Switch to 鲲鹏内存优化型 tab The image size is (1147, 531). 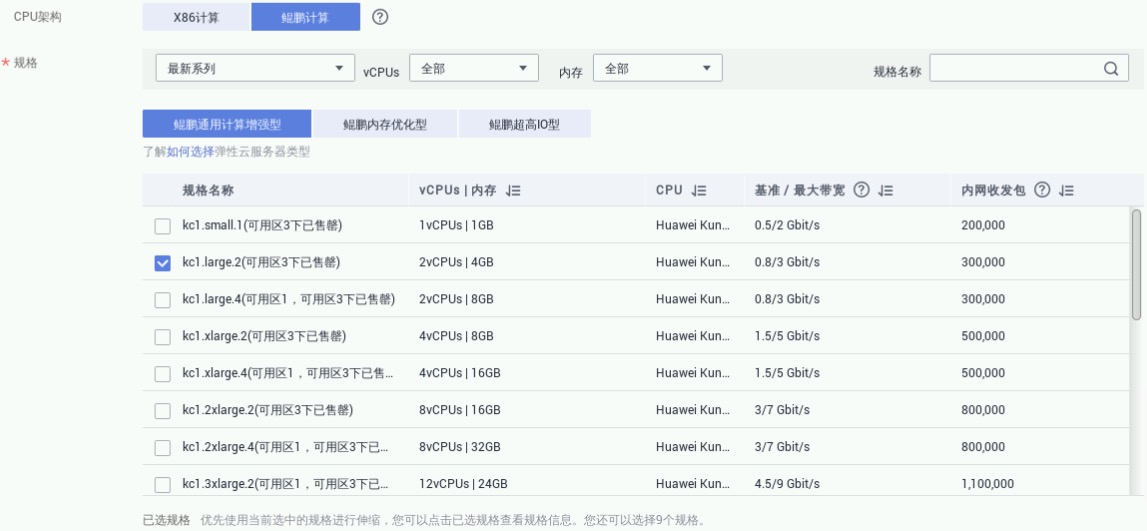pos(385,124)
